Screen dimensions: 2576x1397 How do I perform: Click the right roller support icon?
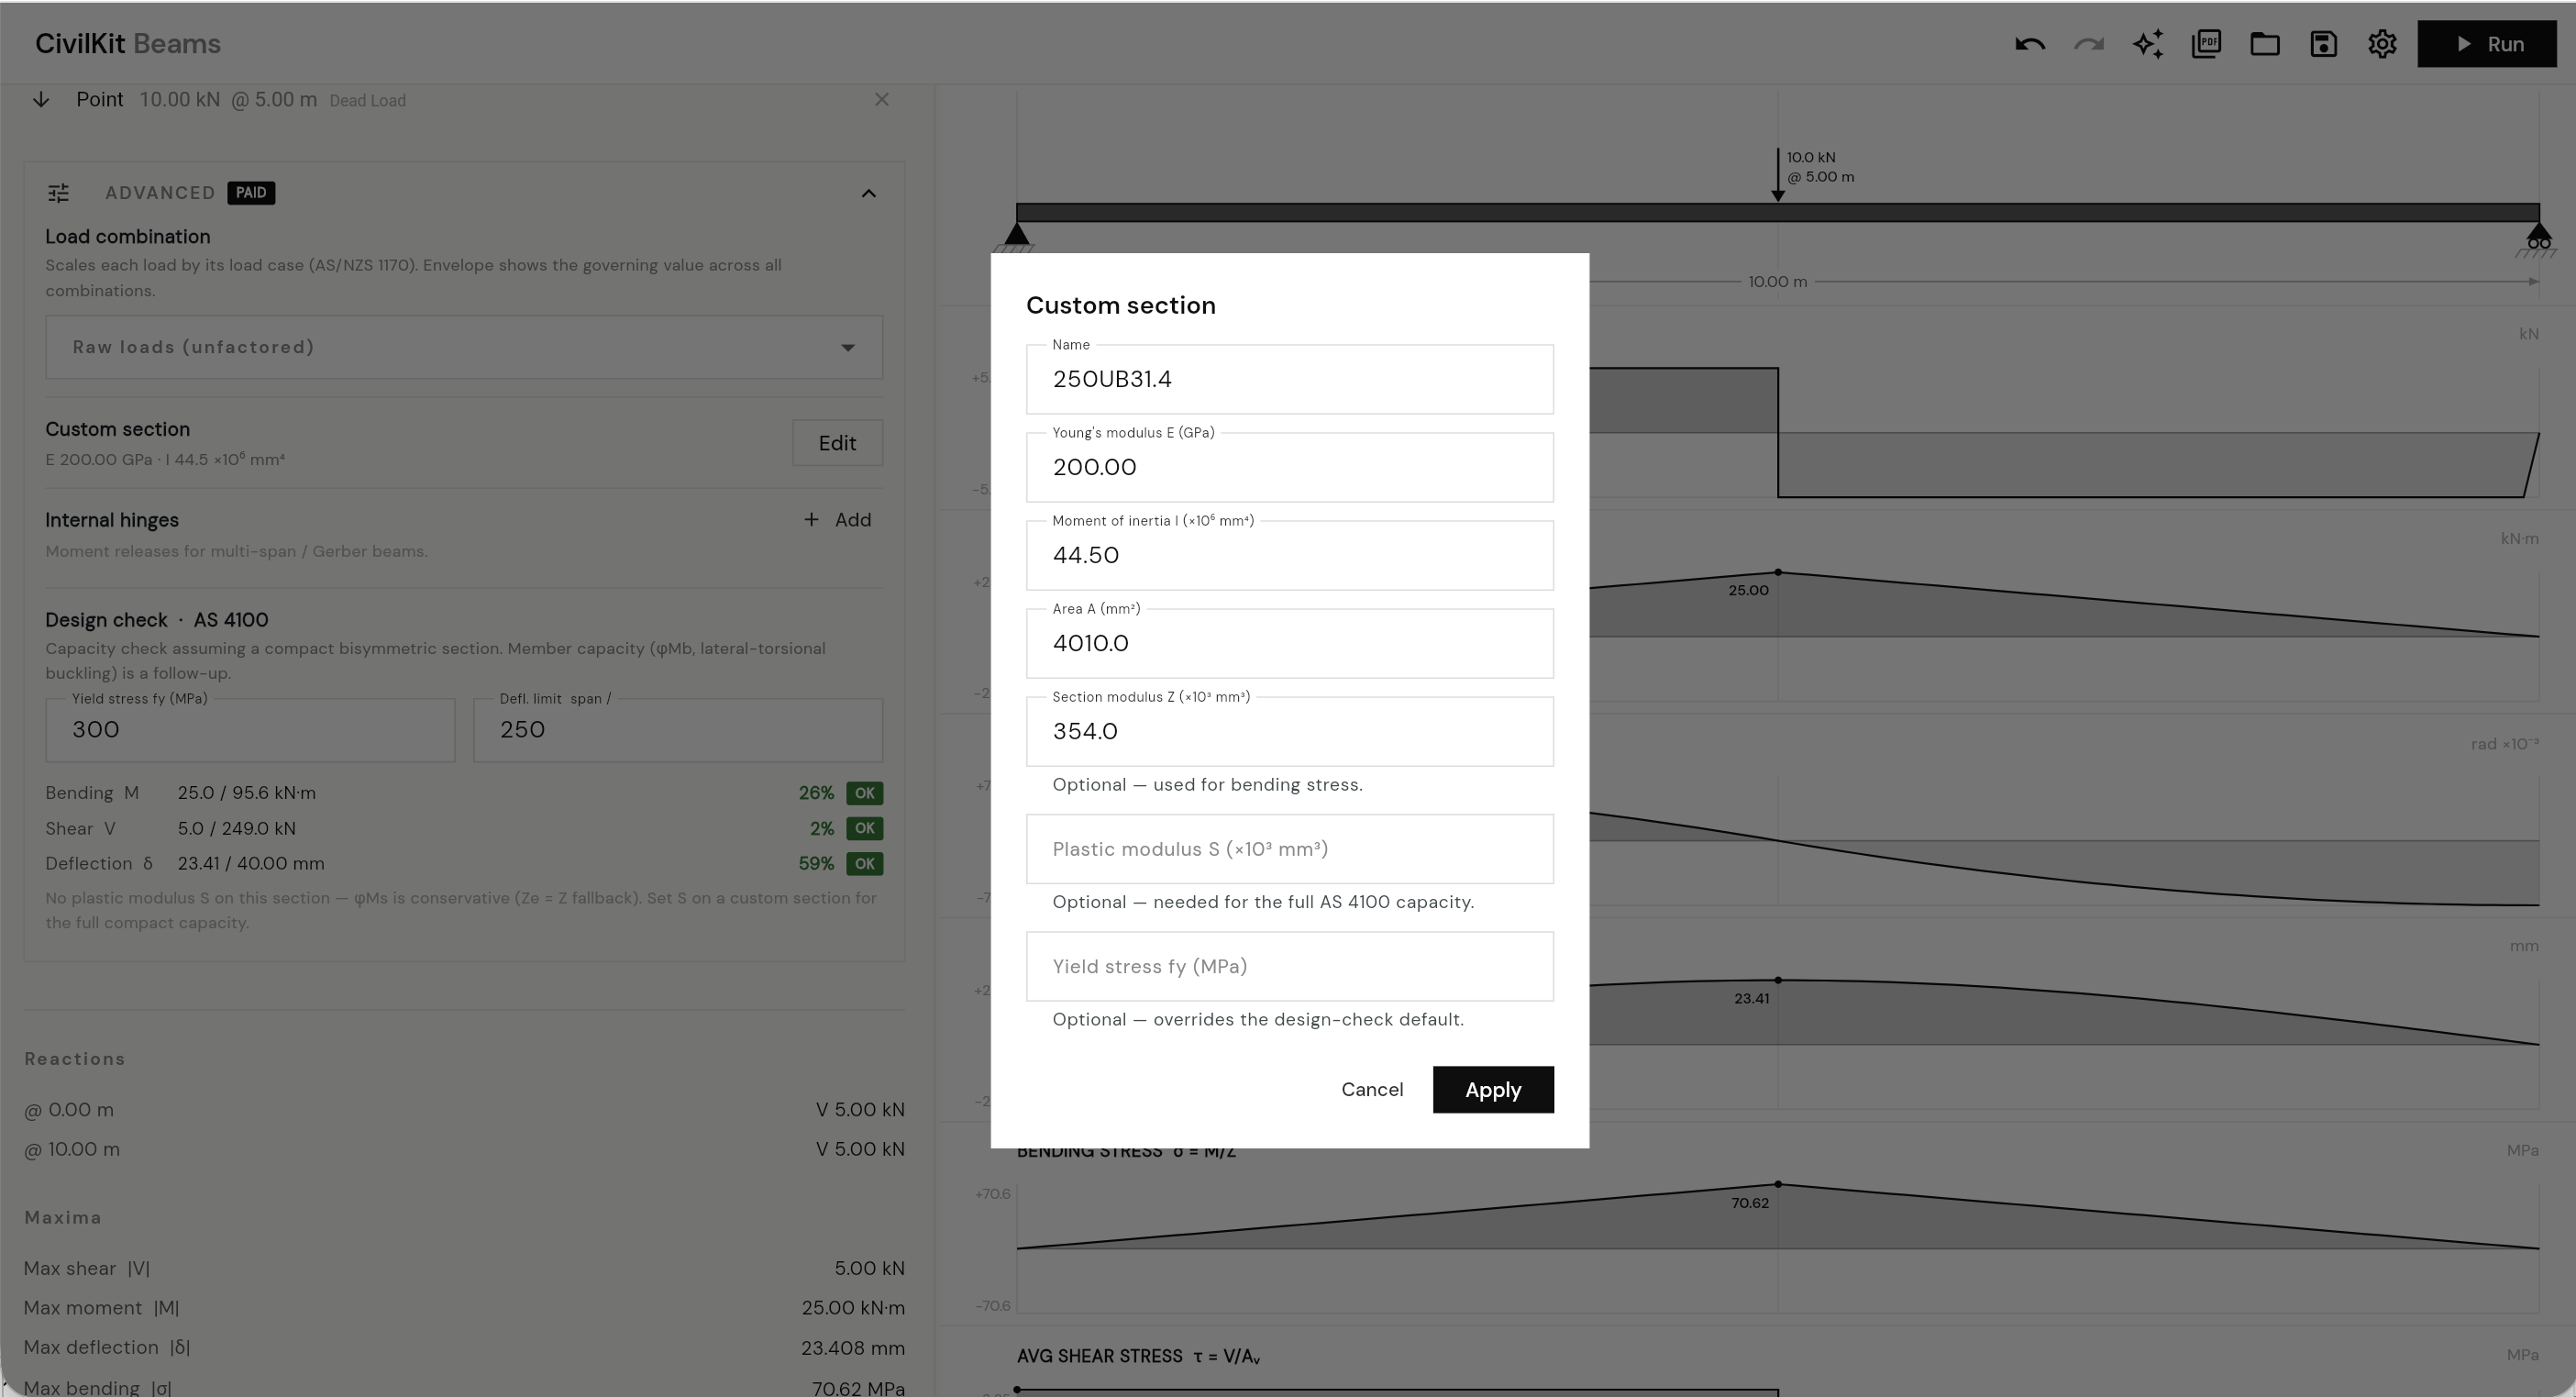2538,240
